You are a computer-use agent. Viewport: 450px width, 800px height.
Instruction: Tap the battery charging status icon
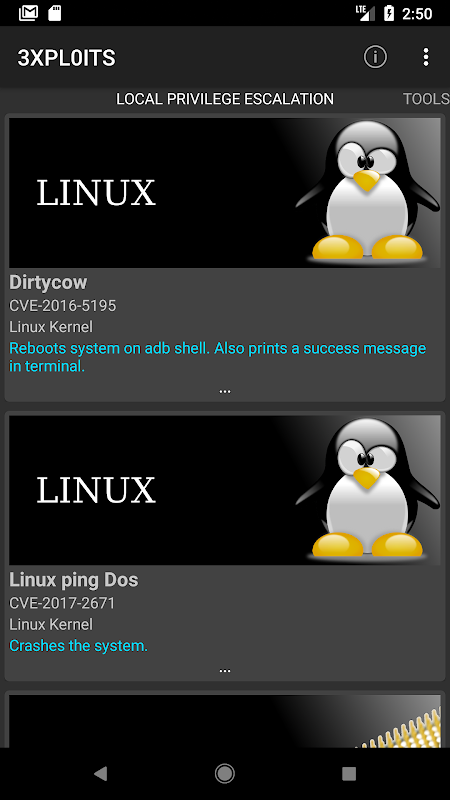tap(389, 13)
